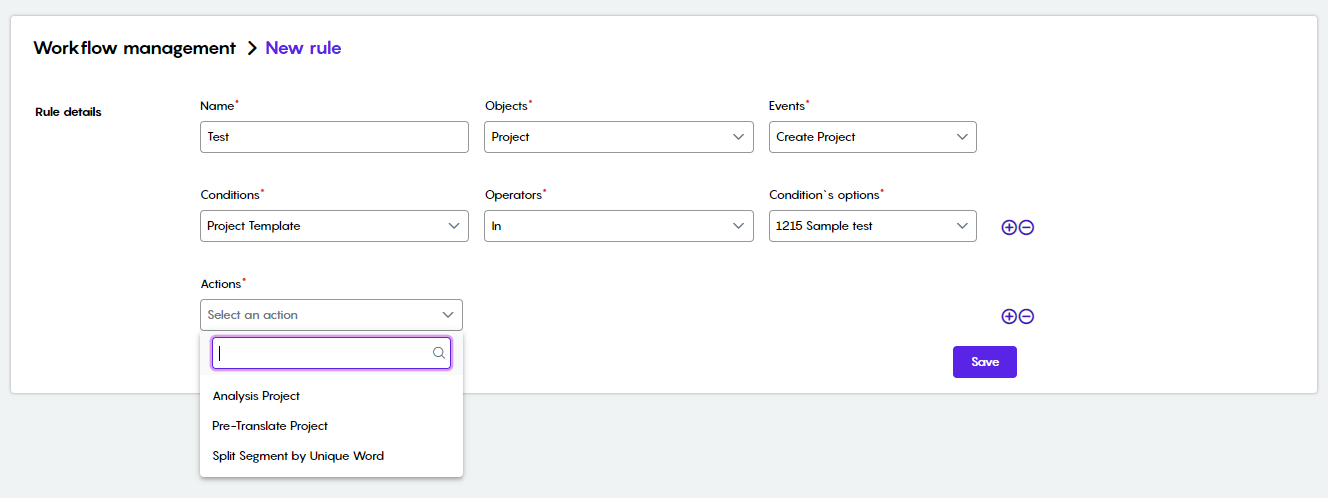
Task: Click the New rule breadcrumb title
Action: (x=303, y=48)
